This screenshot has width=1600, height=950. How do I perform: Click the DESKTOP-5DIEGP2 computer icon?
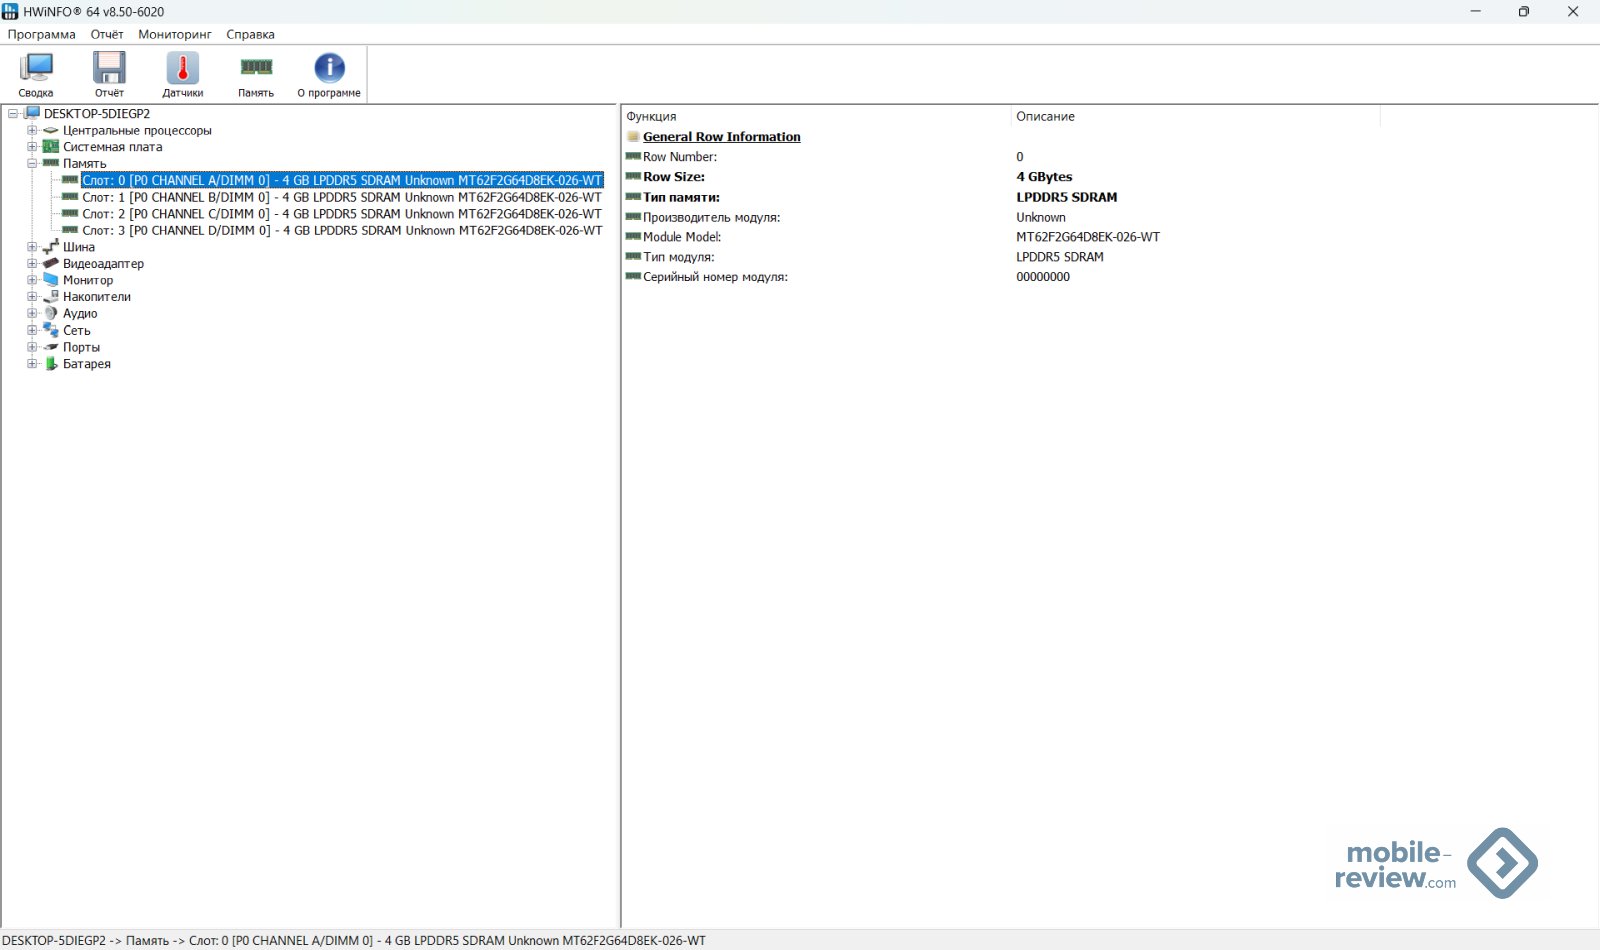tap(32, 113)
